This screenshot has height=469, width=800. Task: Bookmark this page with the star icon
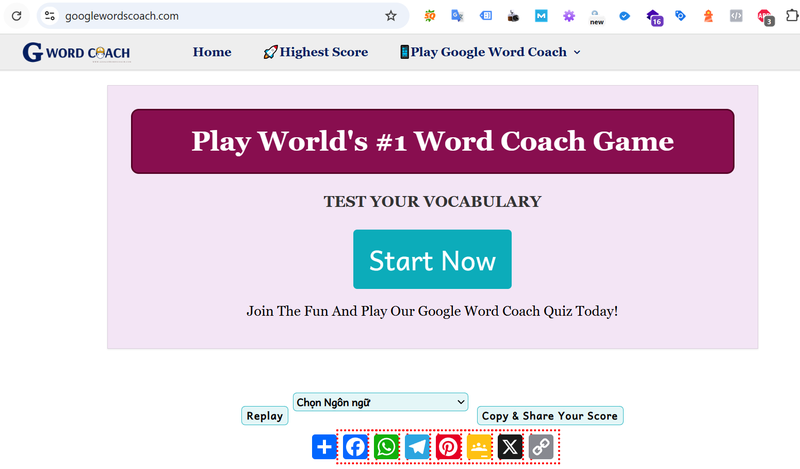[391, 16]
